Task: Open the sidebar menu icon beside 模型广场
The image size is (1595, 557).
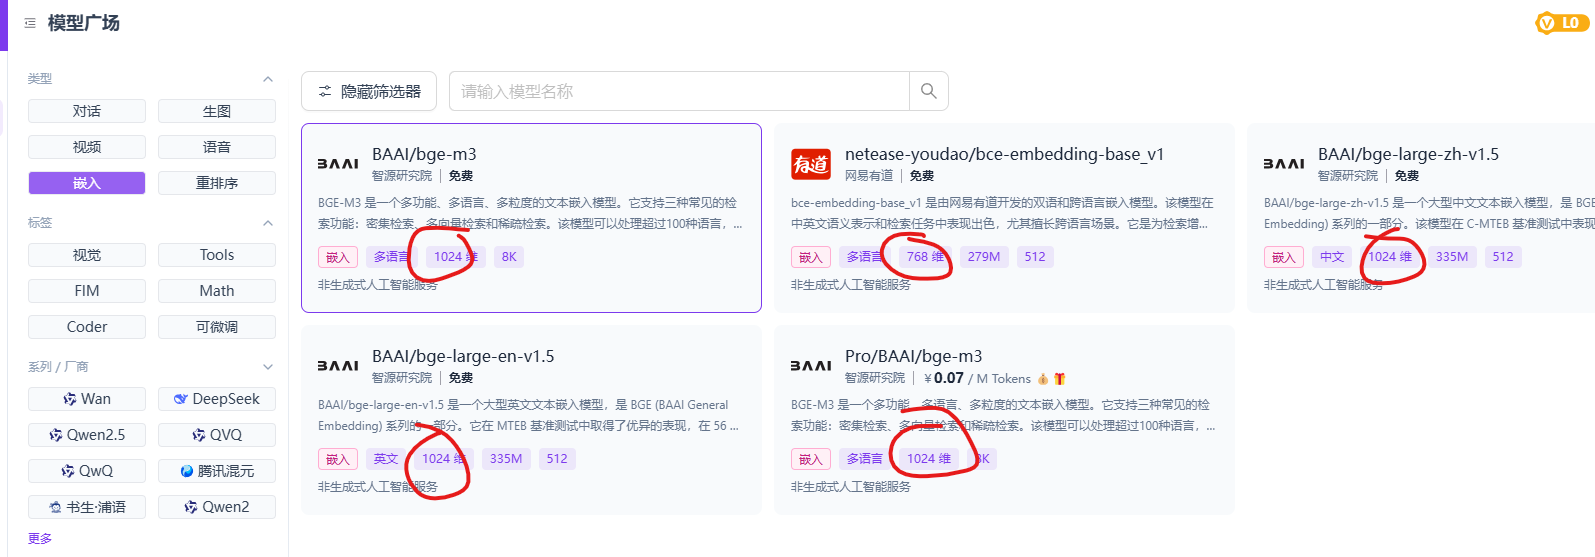Action: tap(30, 23)
